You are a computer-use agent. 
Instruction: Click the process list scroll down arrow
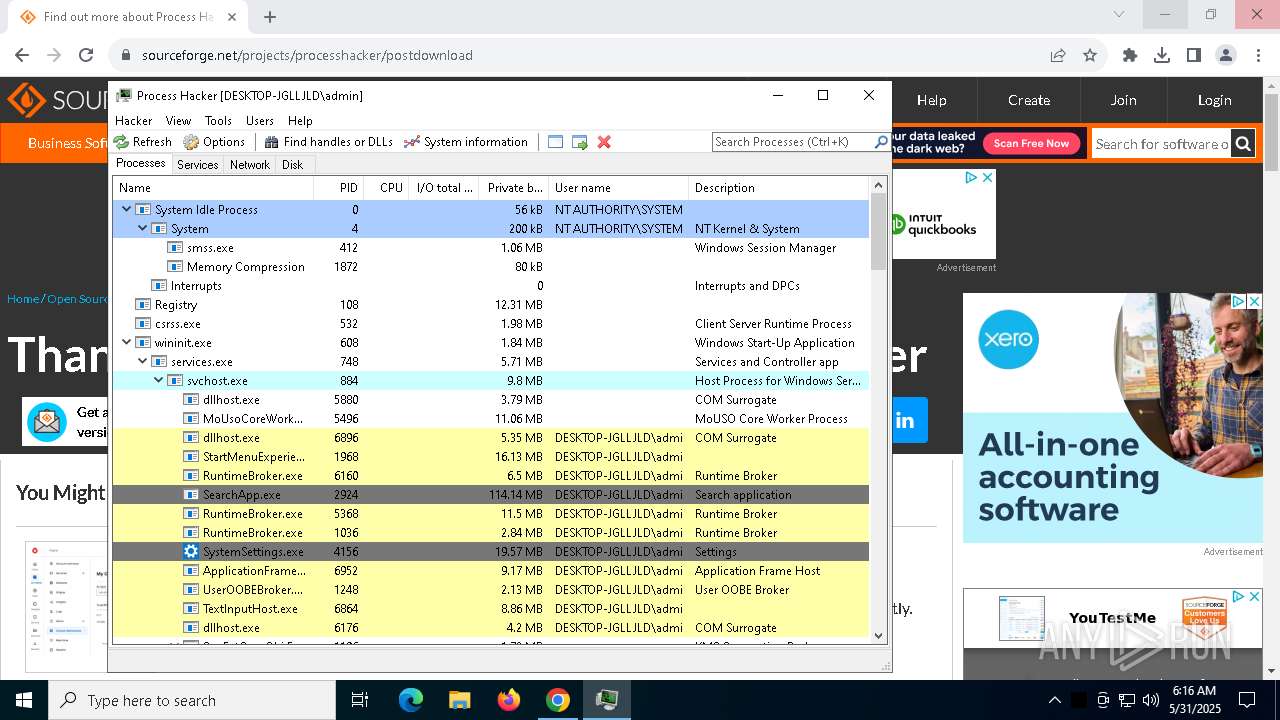coord(879,634)
